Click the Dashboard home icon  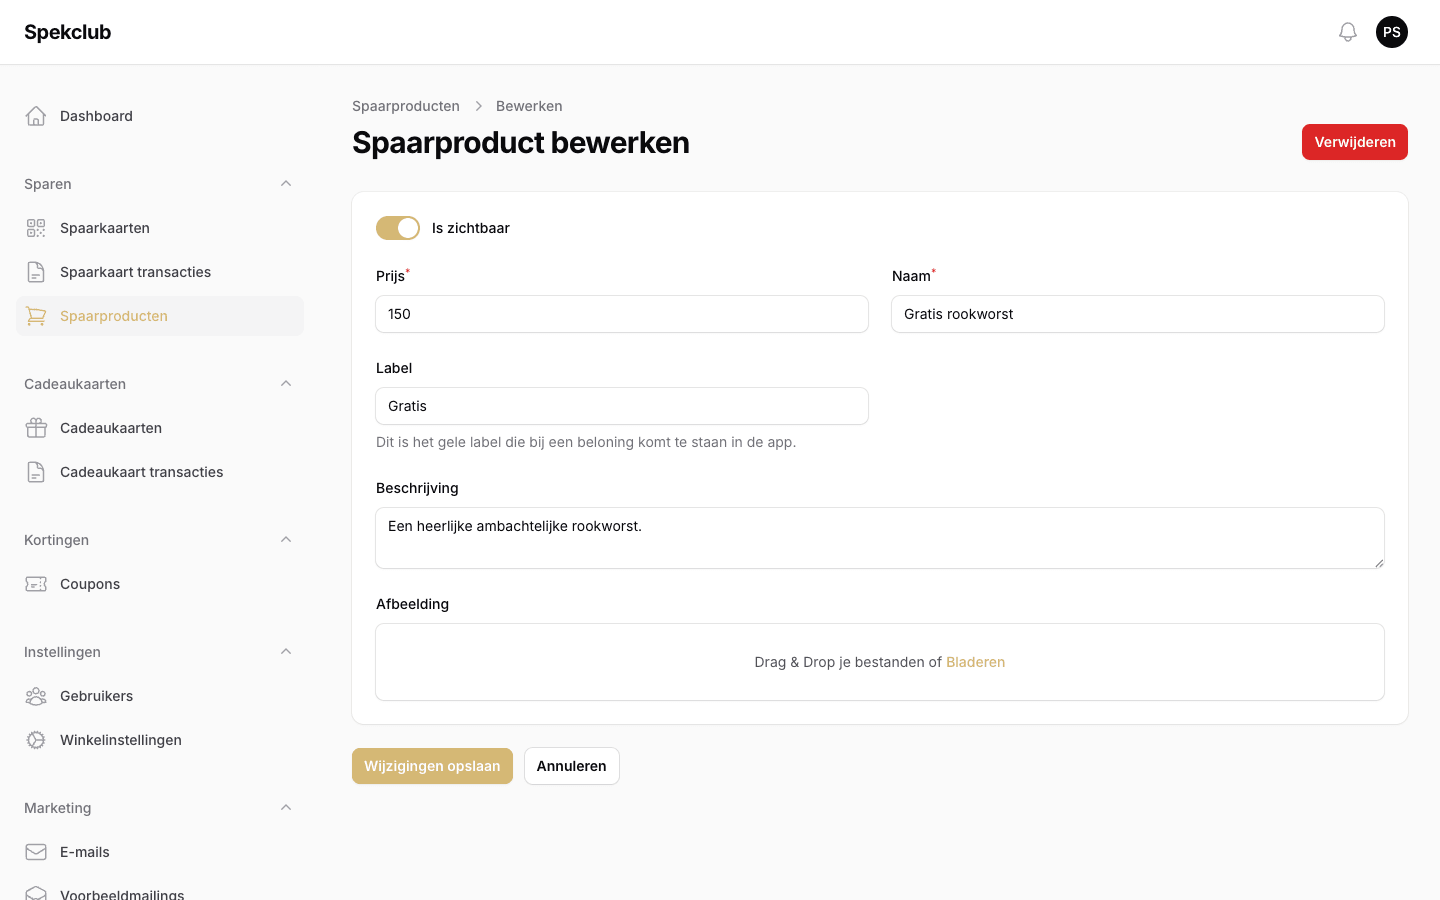point(36,116)
